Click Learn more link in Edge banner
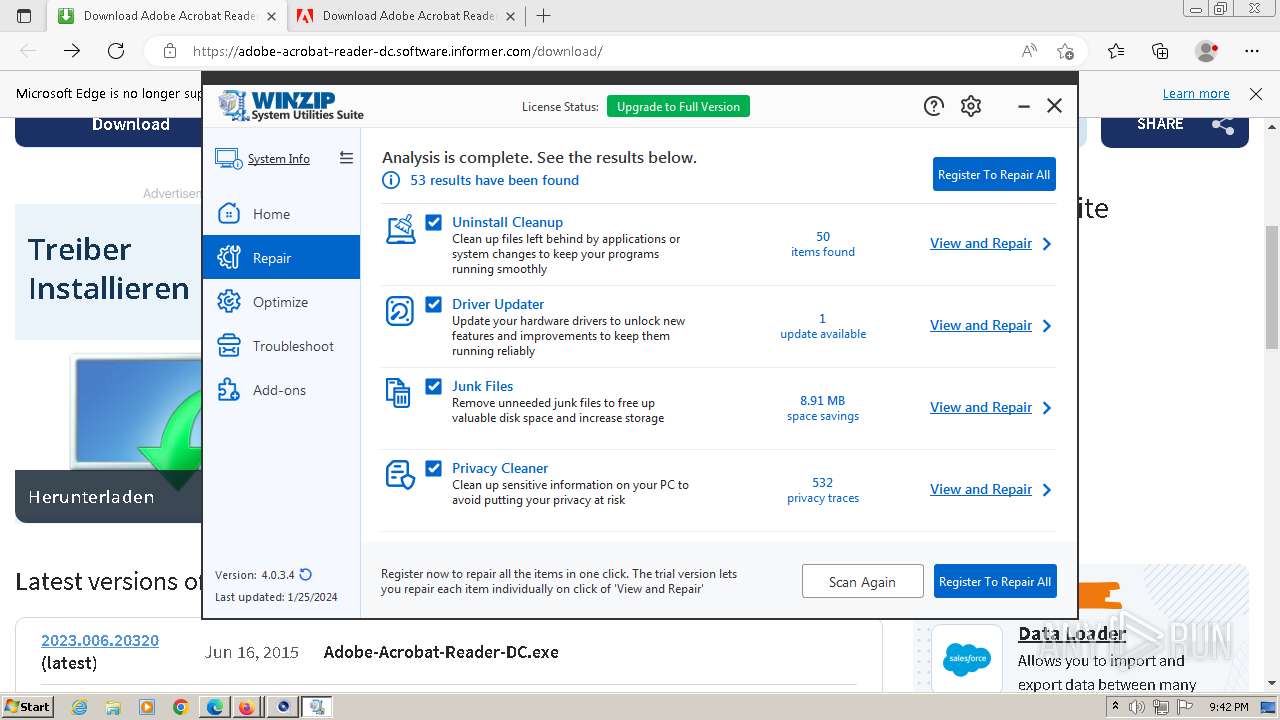The height and width of the screenshot is (720, 1280). [1196, 94]
